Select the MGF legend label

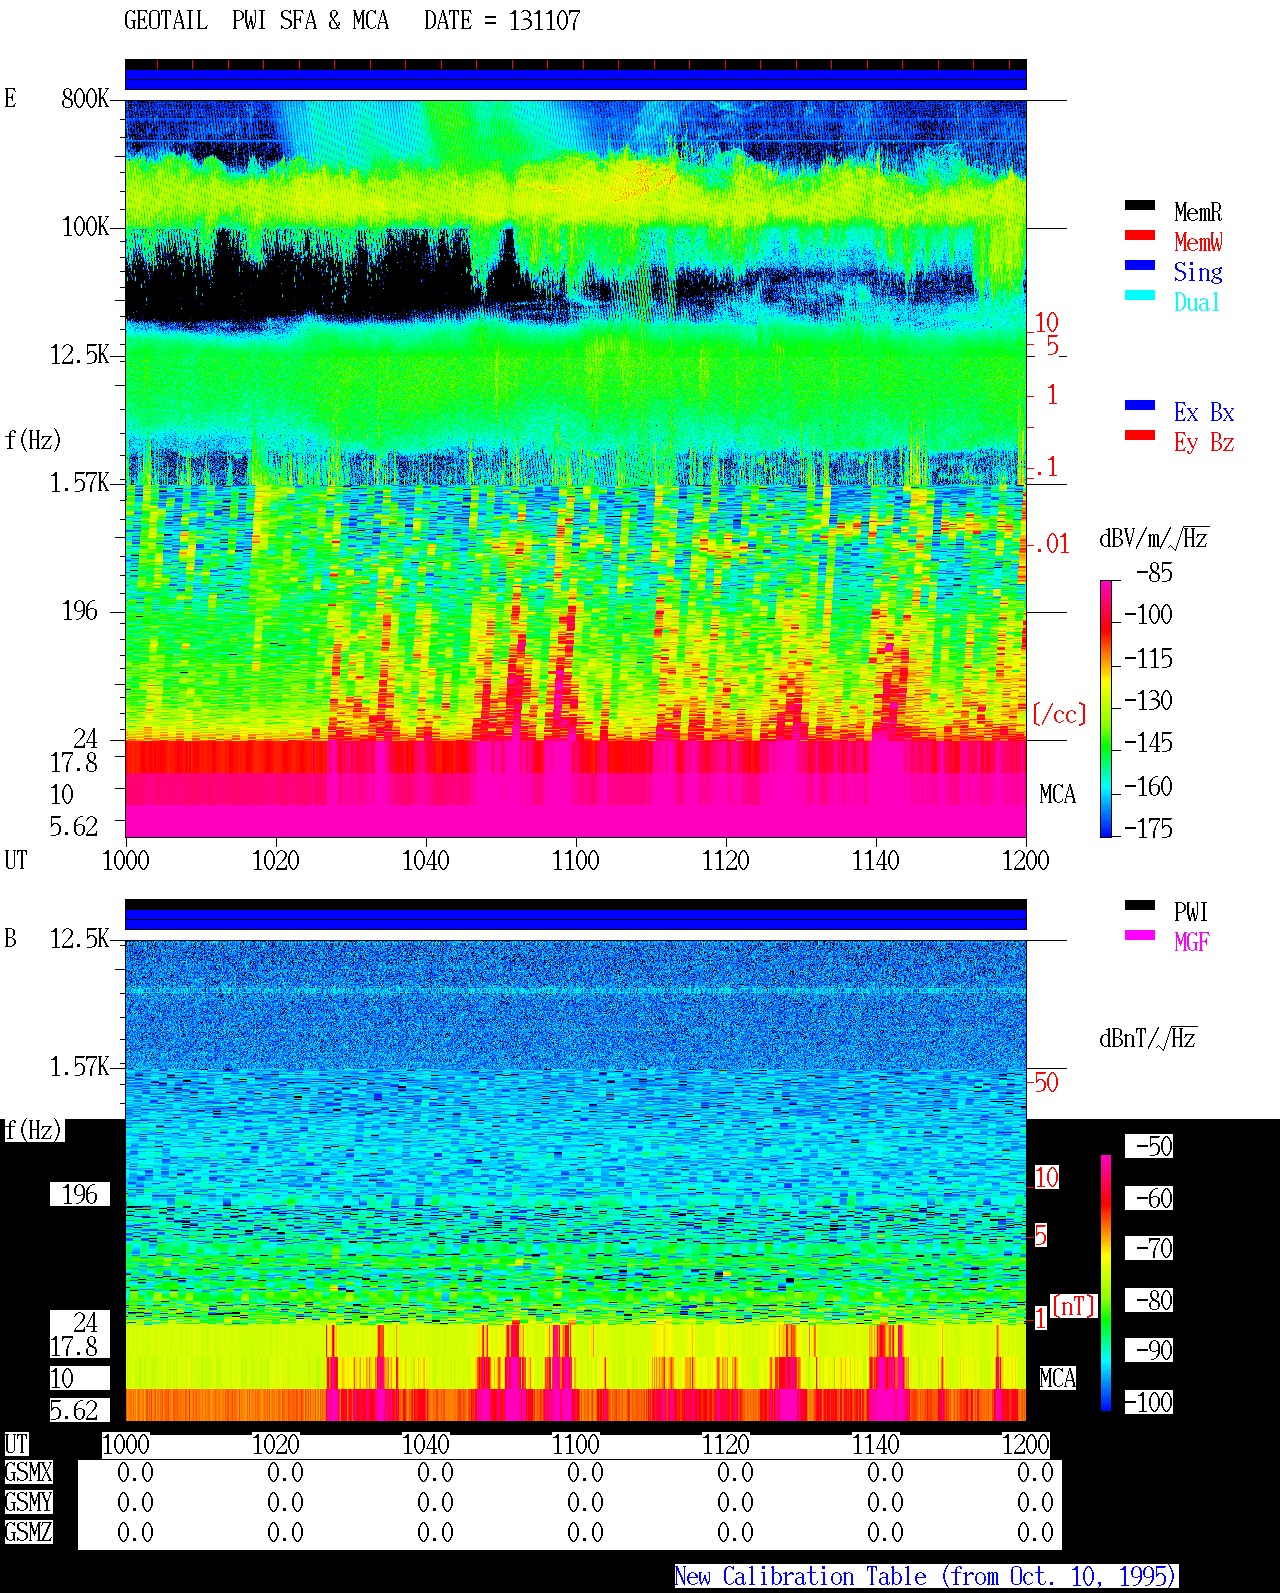click(x=1192, y=942)
